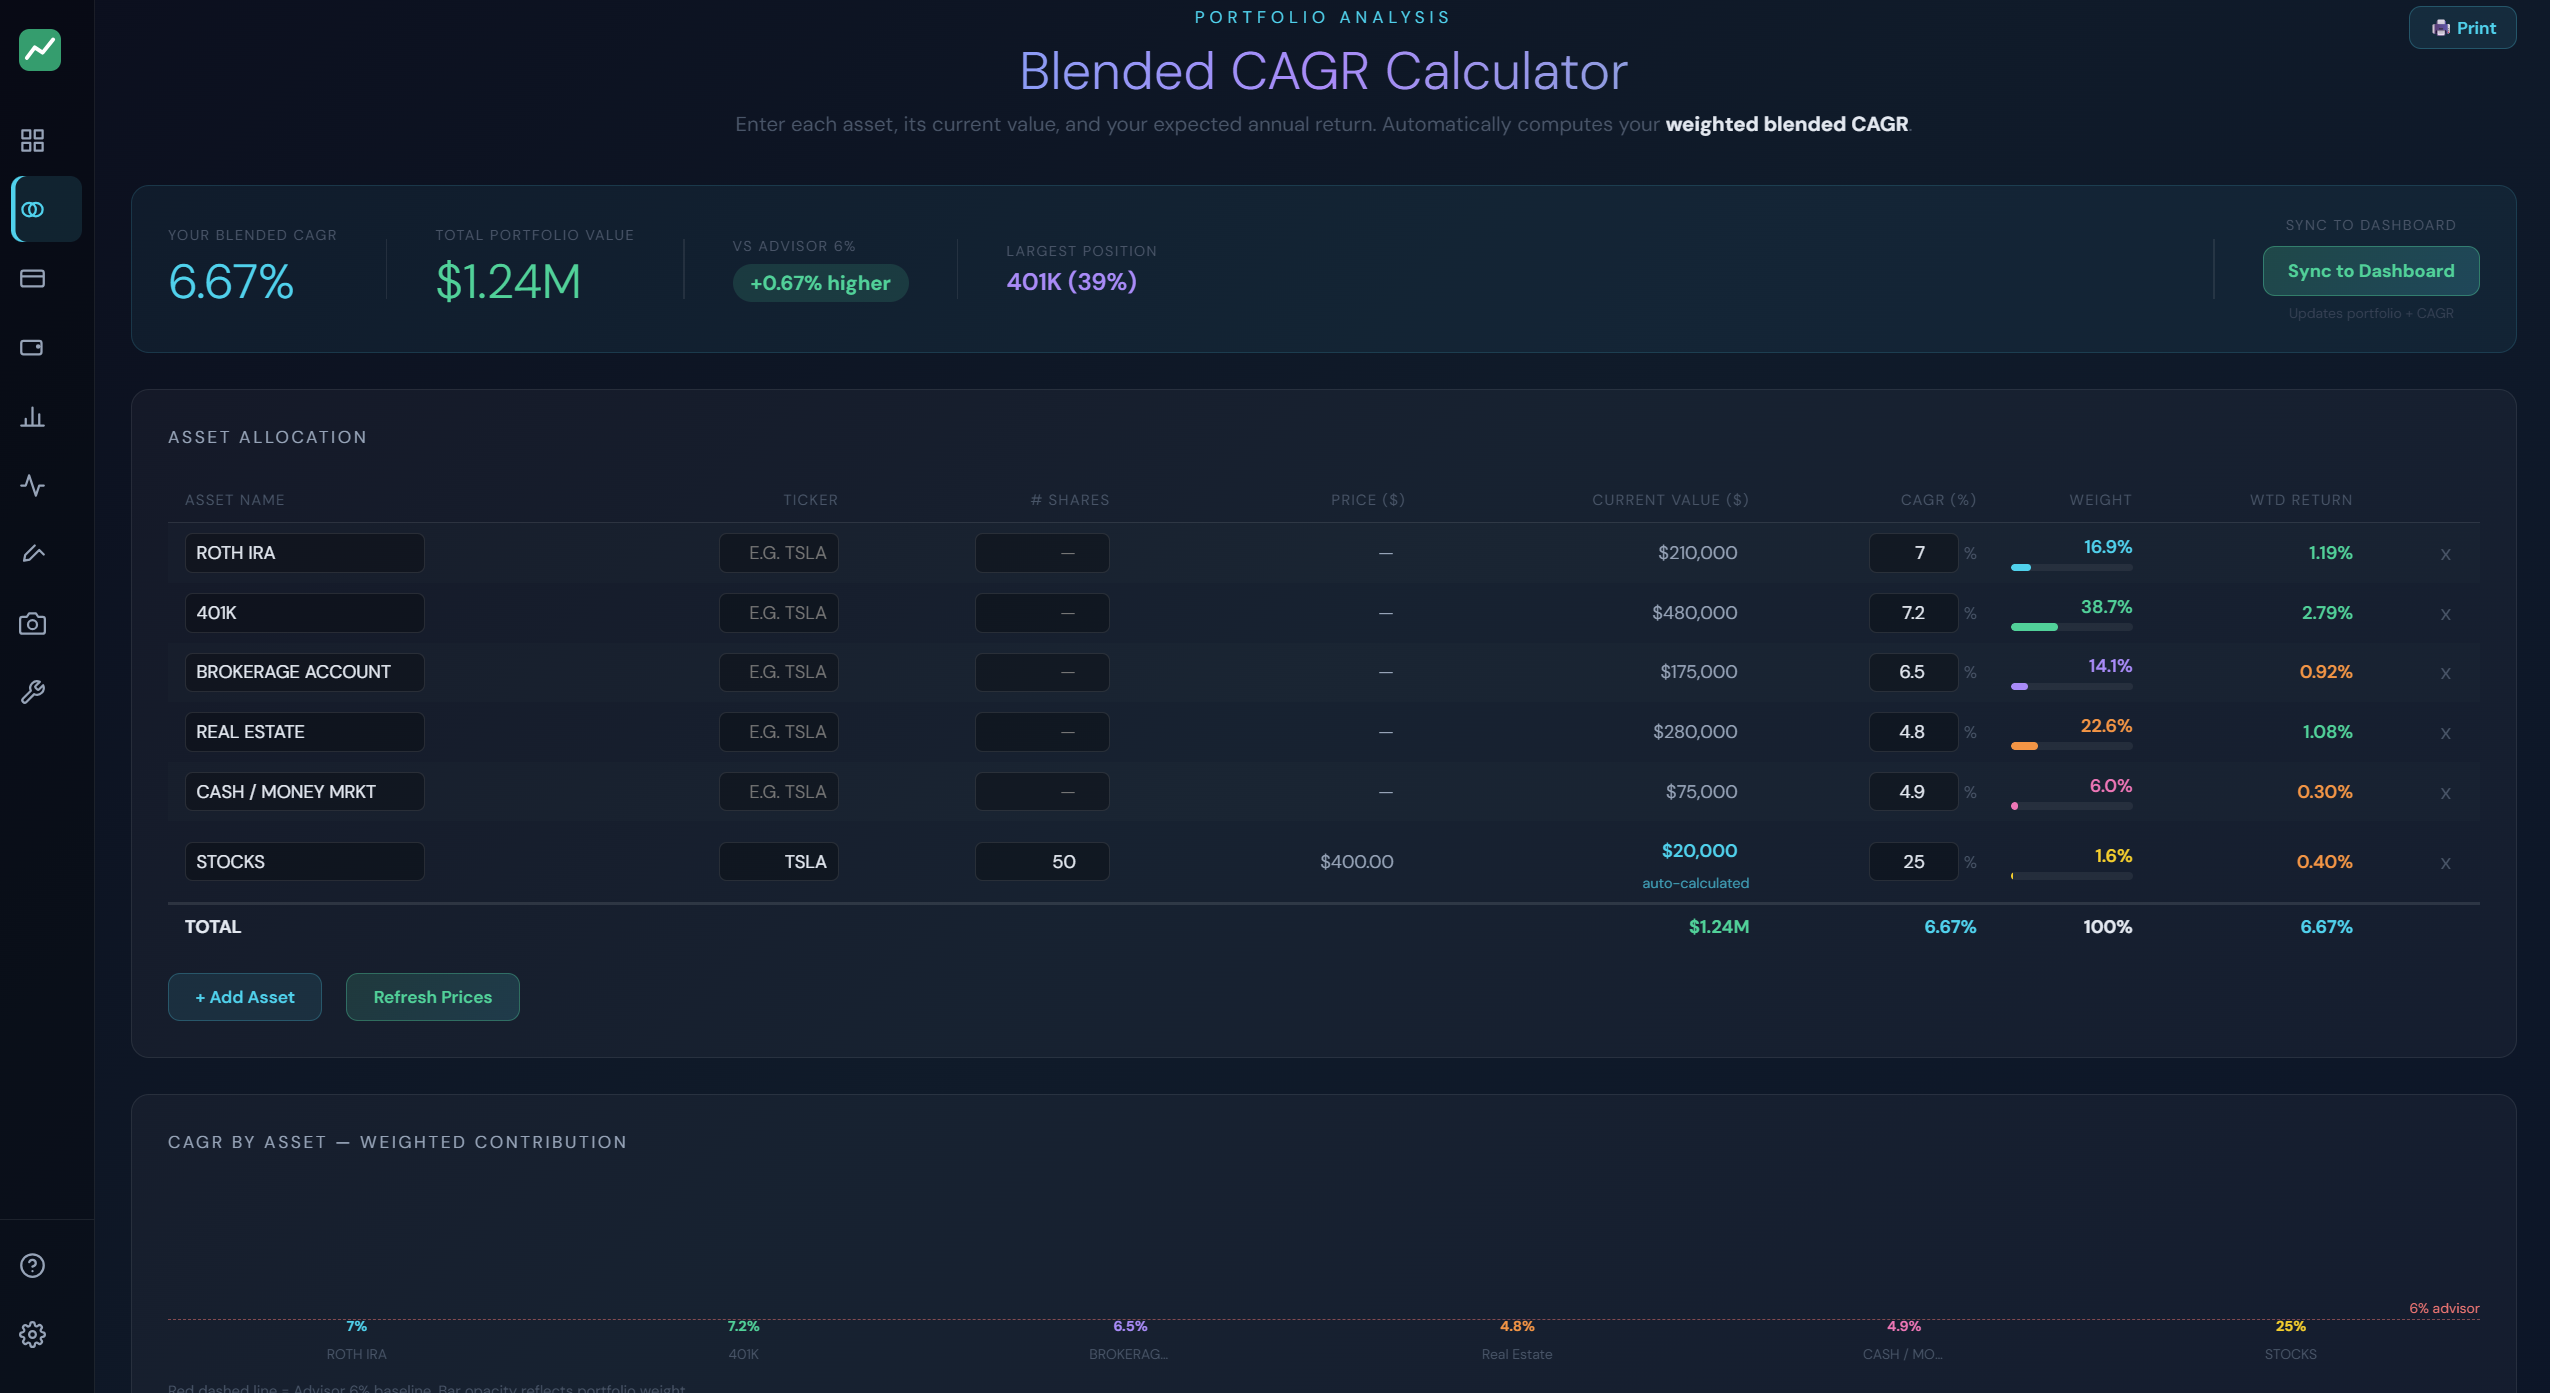Select the blended CAGR circles sidebar icon
This screenshot has height=1393, width=2550.
click(x=32, y=209)
